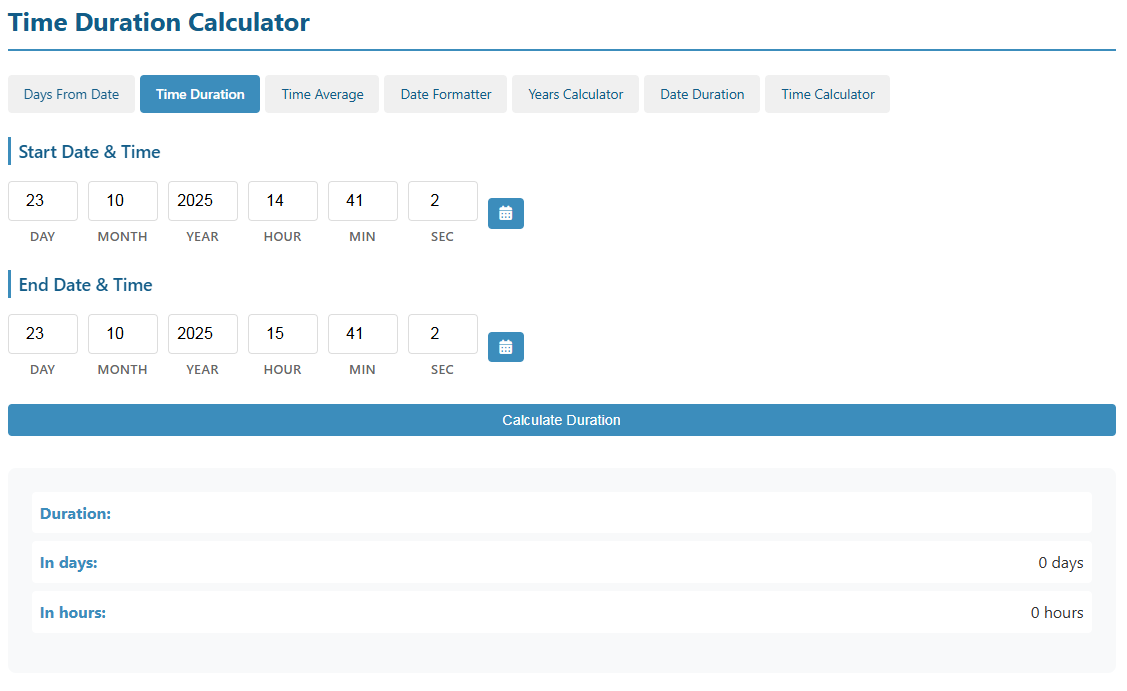
Task: Go to the Date Formatter tab
Action: 446,94
